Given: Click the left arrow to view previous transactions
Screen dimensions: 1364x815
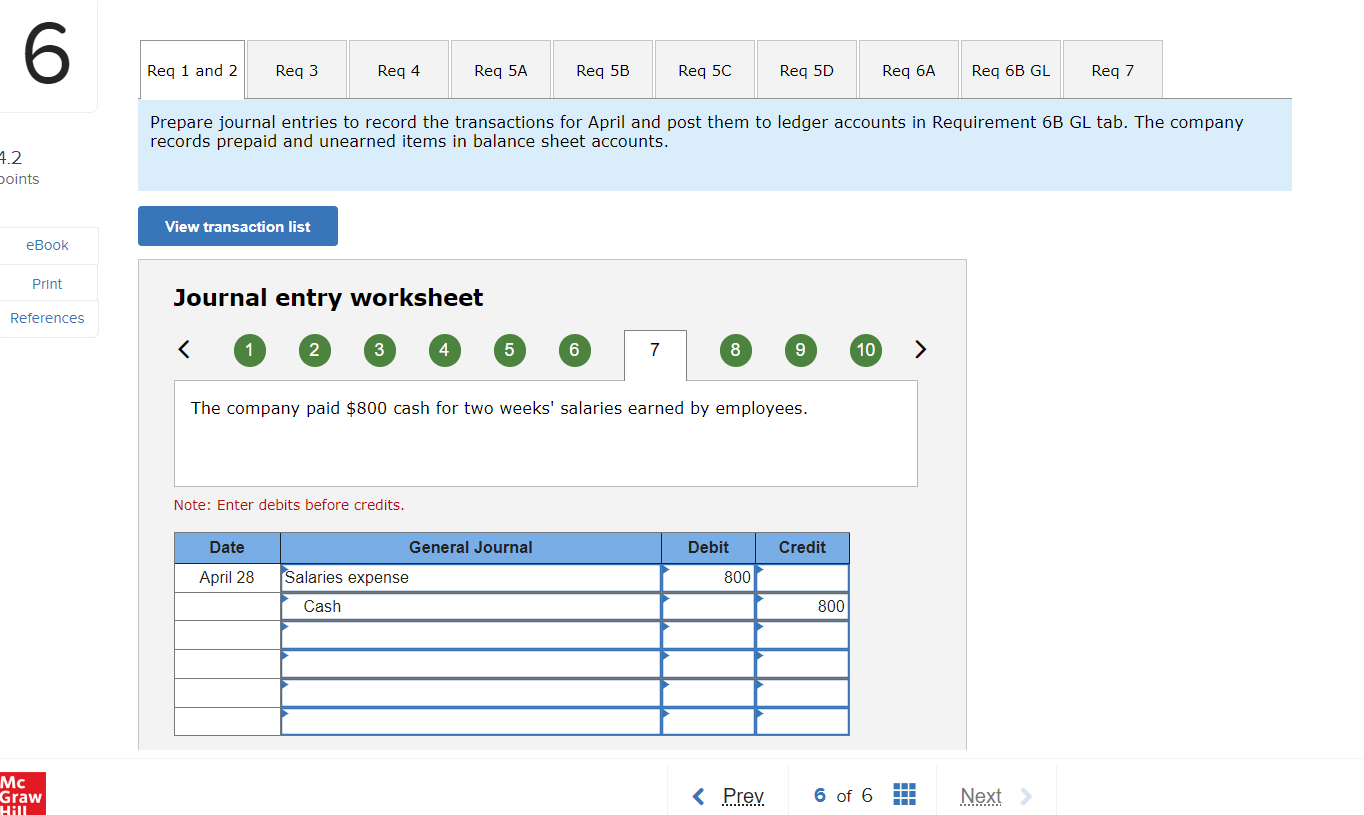Looking at the screenshot, I should pyautogui.click(x=184, y=349).
